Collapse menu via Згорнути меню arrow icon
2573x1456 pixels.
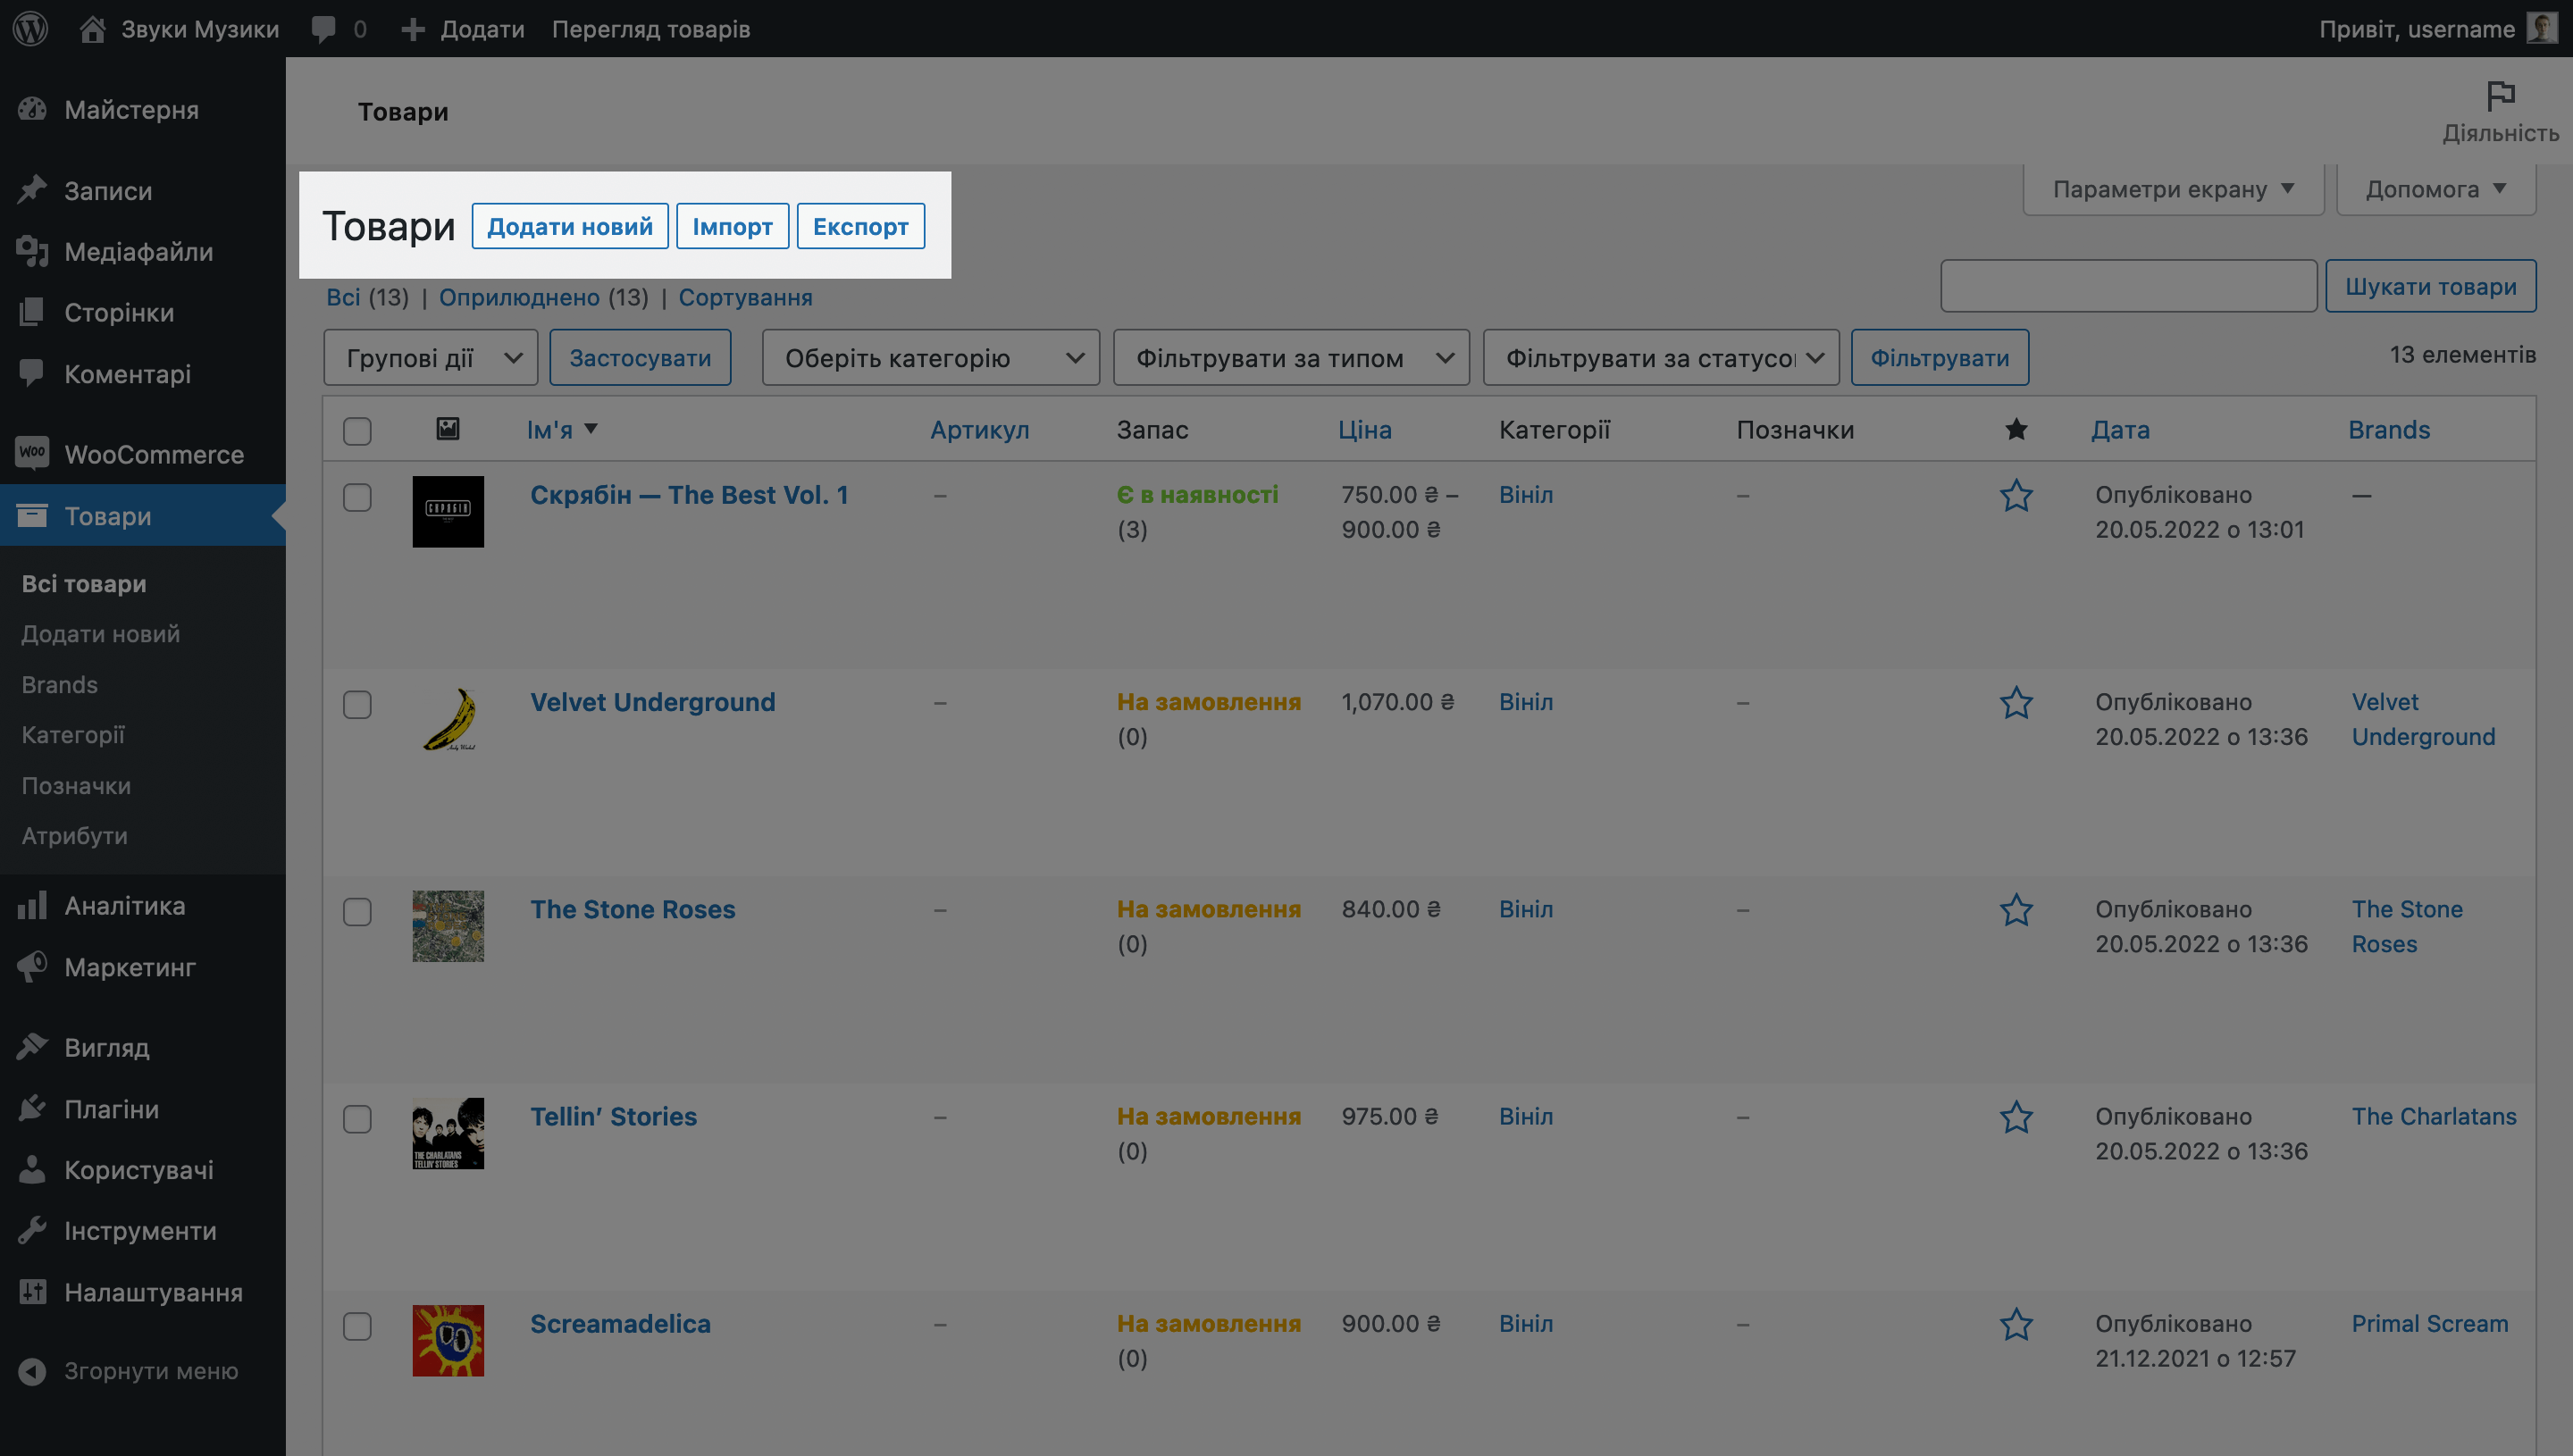pos(32,1371)
